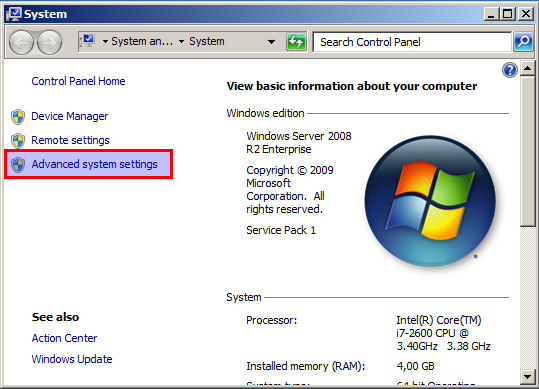Open Control Panel Home link
Screen dimensions: 539x389
pyautogui.click(x=78, y=81)
